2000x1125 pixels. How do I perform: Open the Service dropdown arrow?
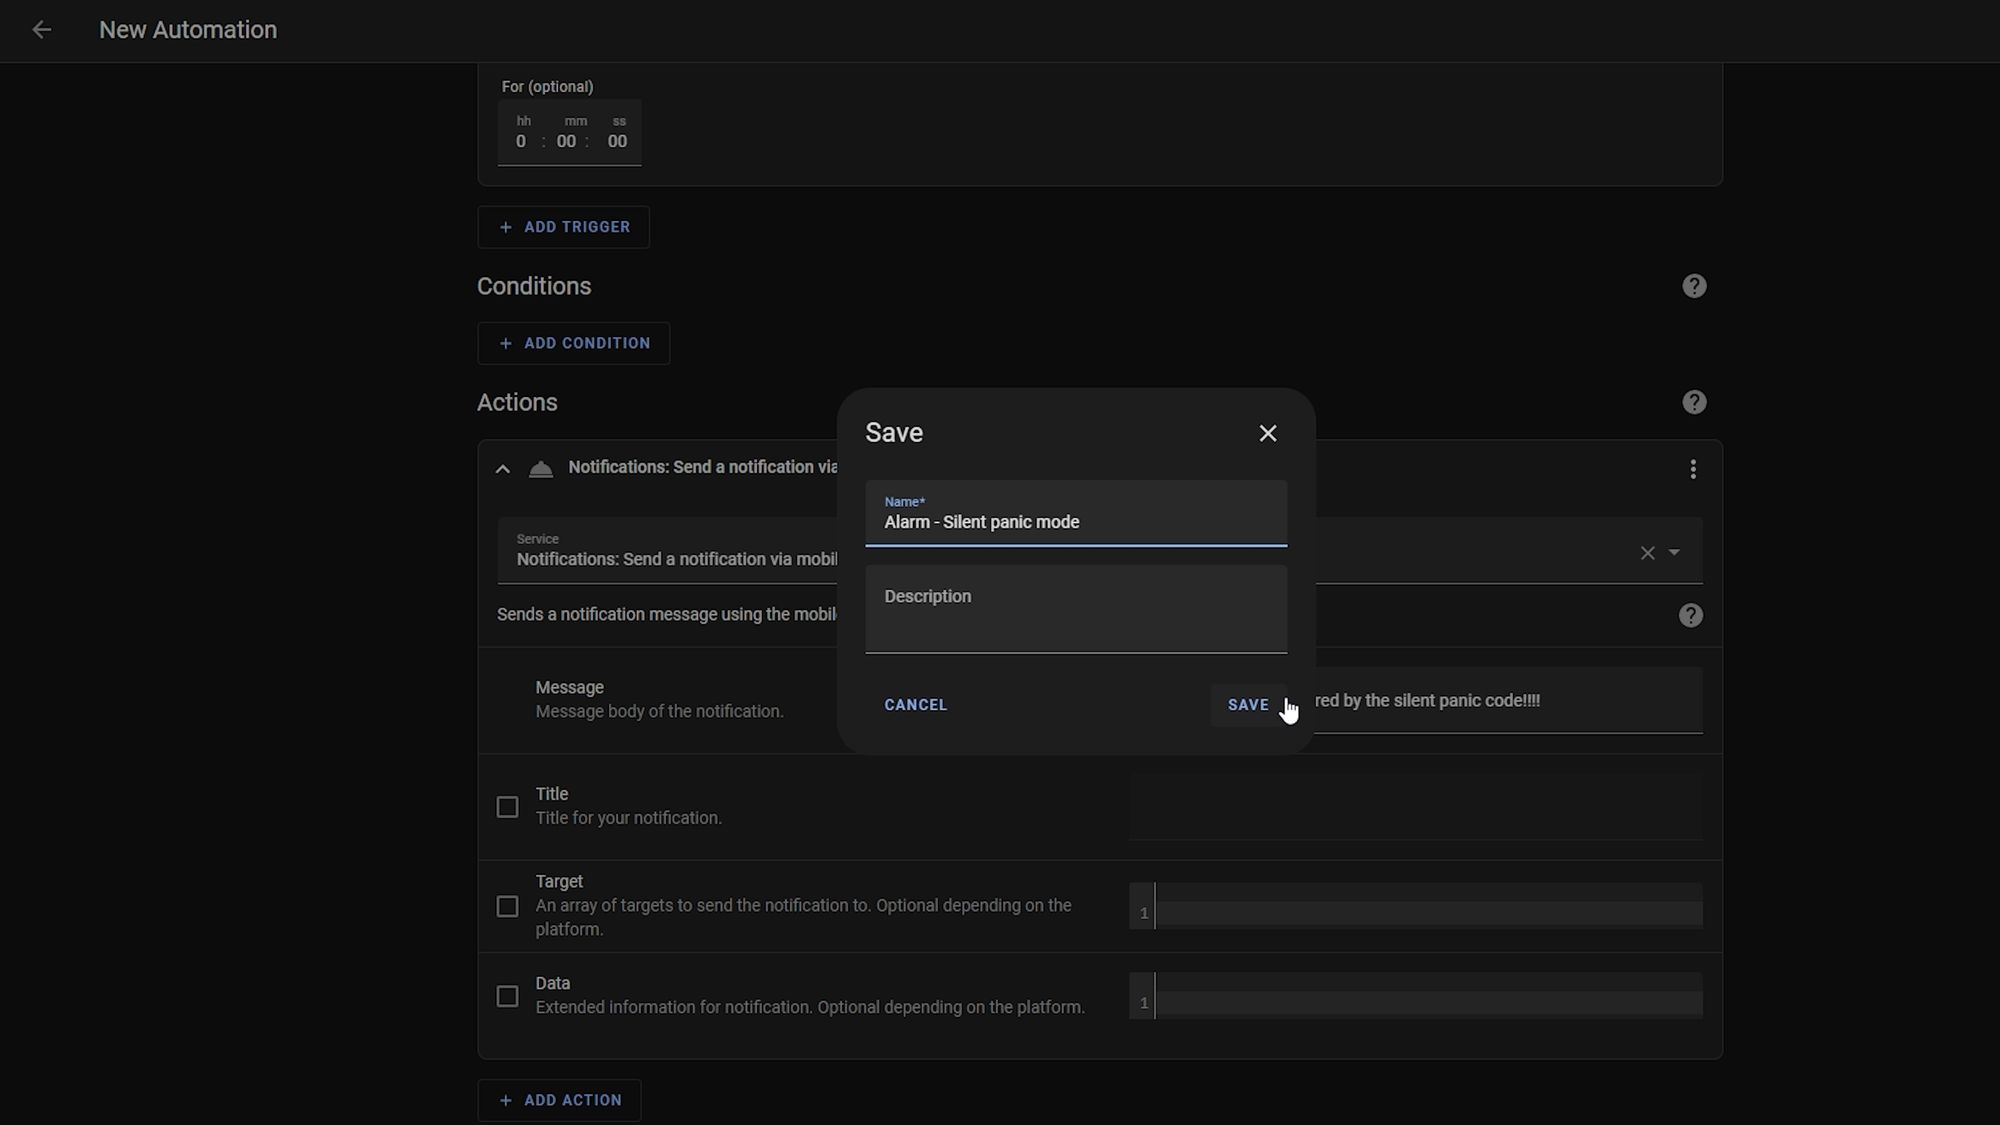tap(1674, 552)
